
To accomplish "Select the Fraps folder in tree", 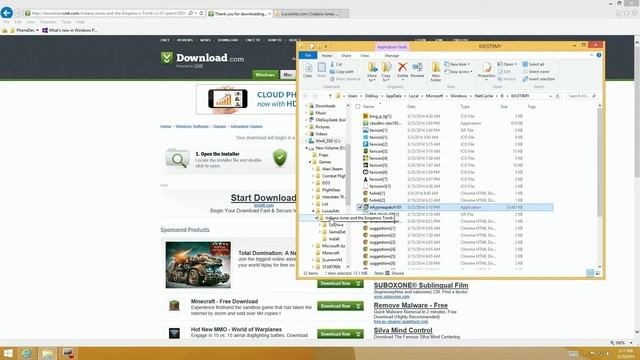I will [x=323, y=155].
